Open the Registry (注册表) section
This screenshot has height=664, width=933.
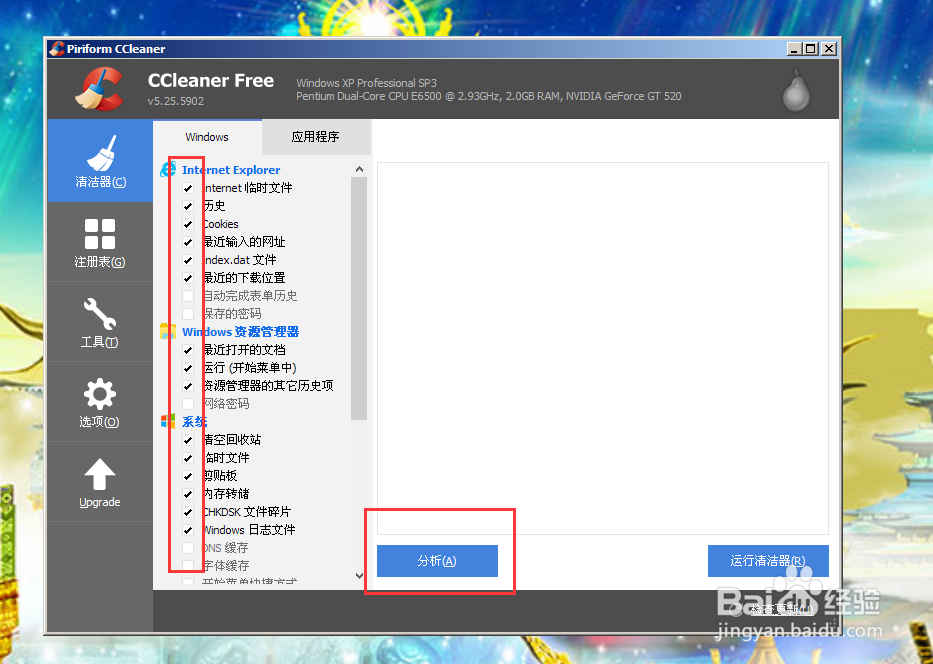tap(100, 242)
